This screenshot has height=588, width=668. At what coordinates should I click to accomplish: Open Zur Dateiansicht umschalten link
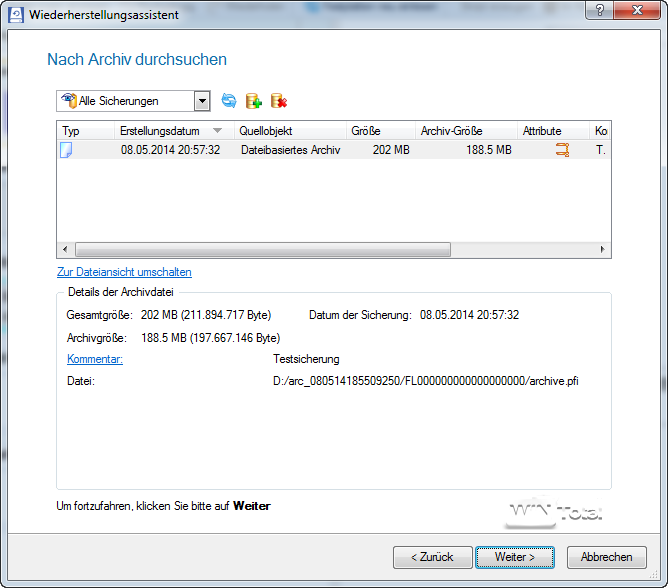click(x=124, y=272)
